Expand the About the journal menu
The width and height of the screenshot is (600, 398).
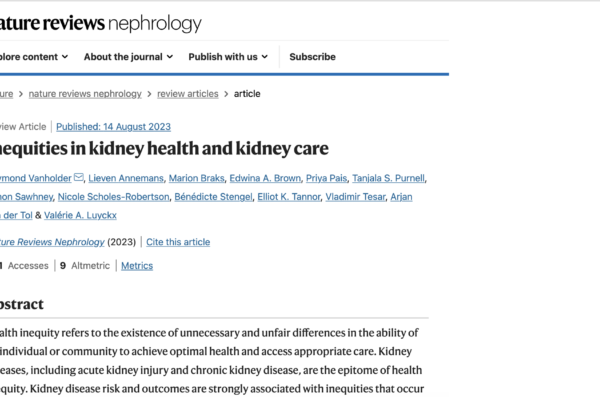pyautogui.click(x=129, y=57)
